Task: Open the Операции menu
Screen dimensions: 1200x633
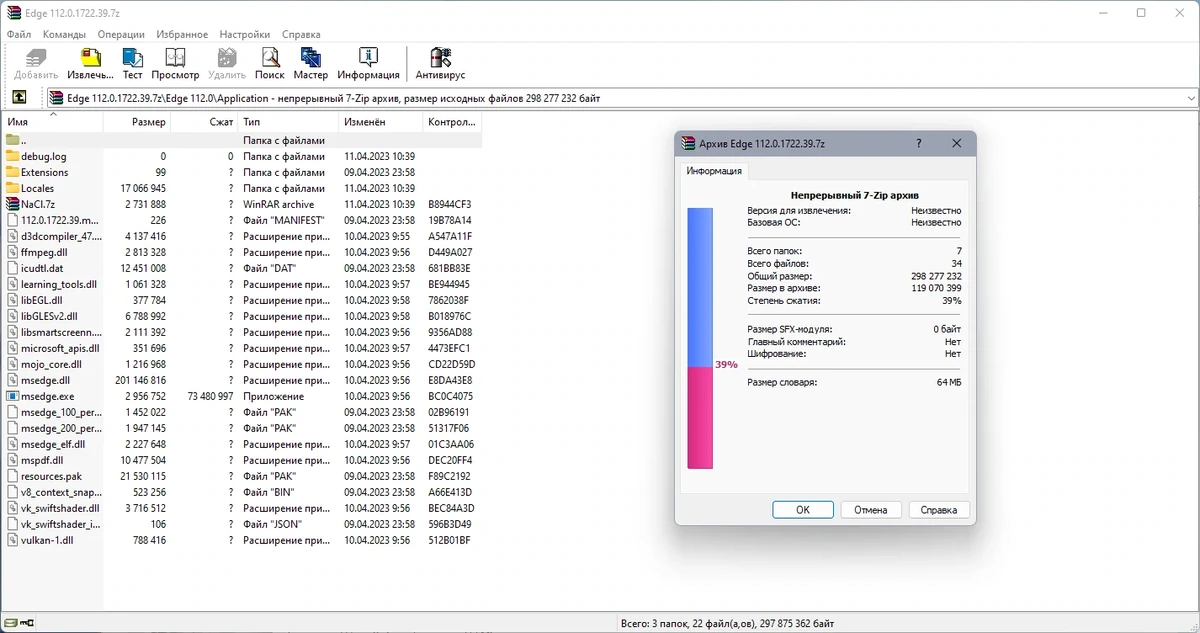Action: click(x=121, y=34)
